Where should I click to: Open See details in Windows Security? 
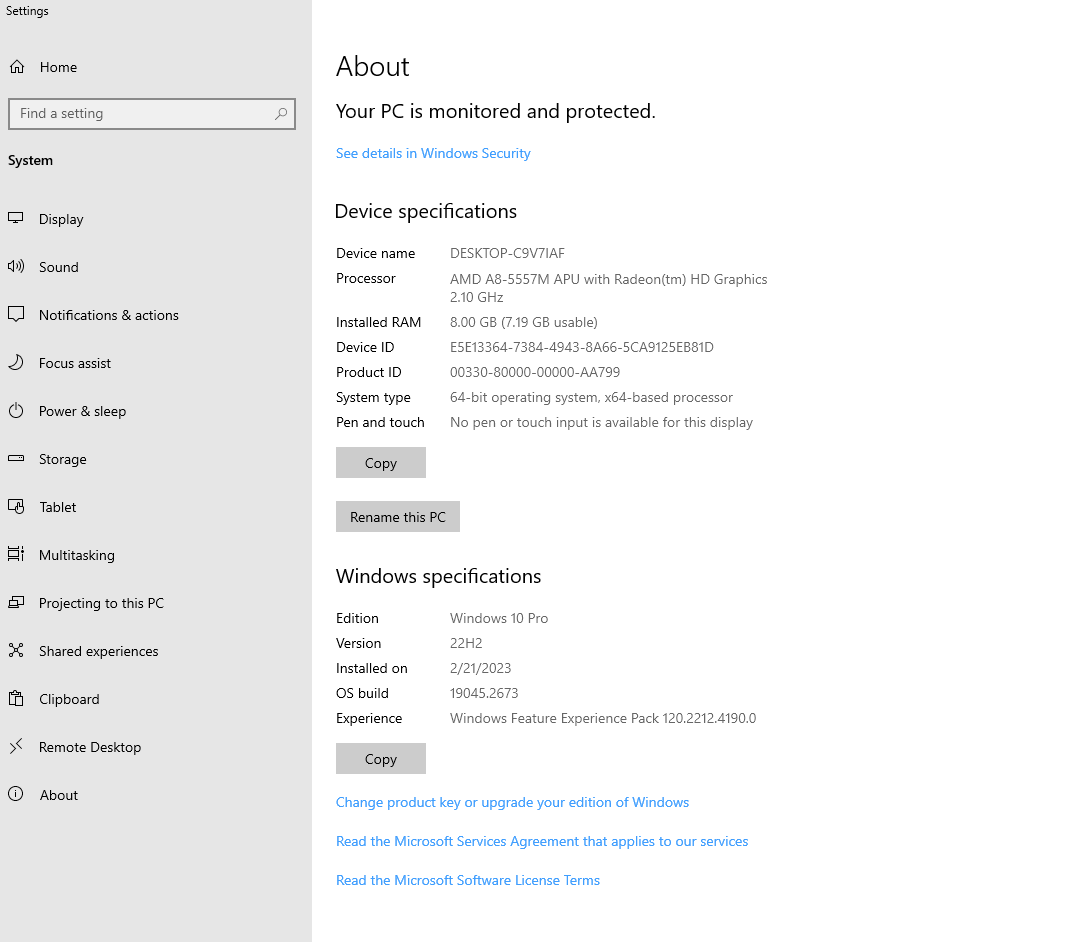pyautogui.click(x=433, y=153)
